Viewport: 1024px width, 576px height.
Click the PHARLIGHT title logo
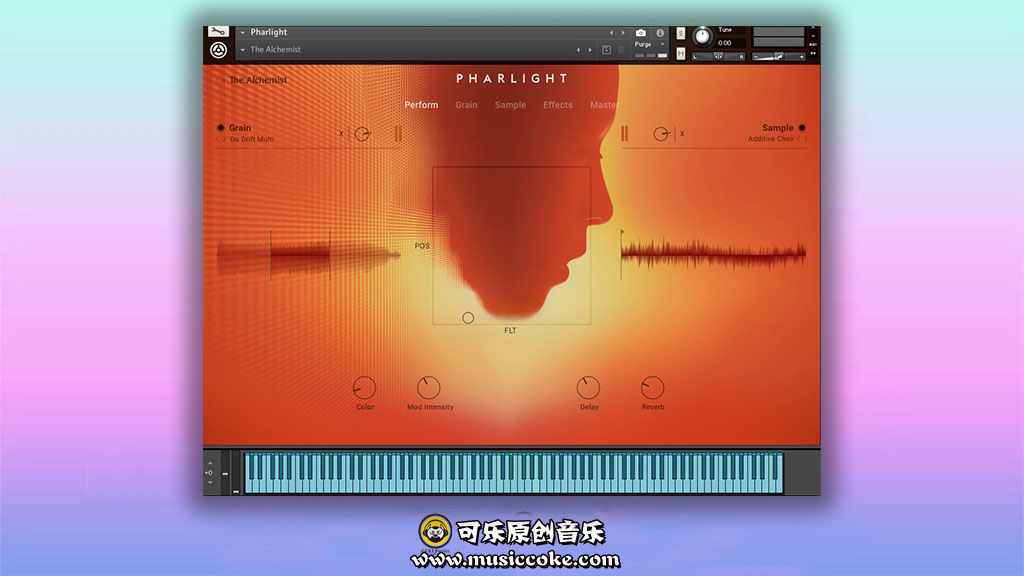512,79
